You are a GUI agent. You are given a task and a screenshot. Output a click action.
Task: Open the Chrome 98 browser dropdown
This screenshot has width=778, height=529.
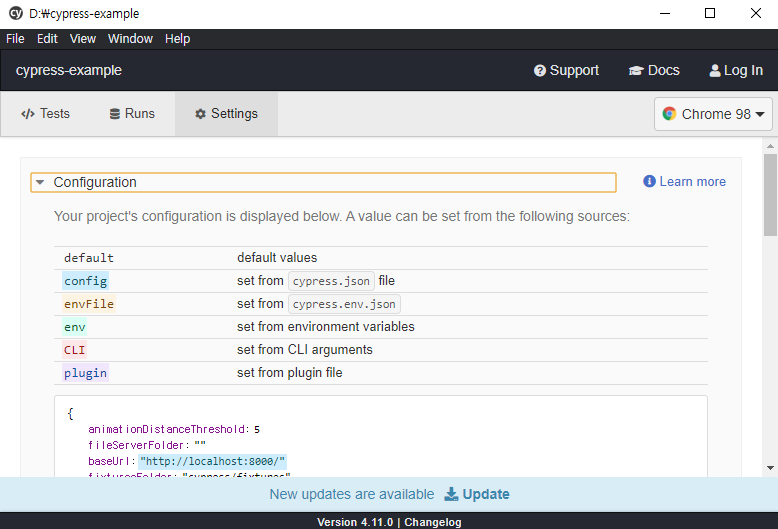pyautogui.click(x=713, y=114)
